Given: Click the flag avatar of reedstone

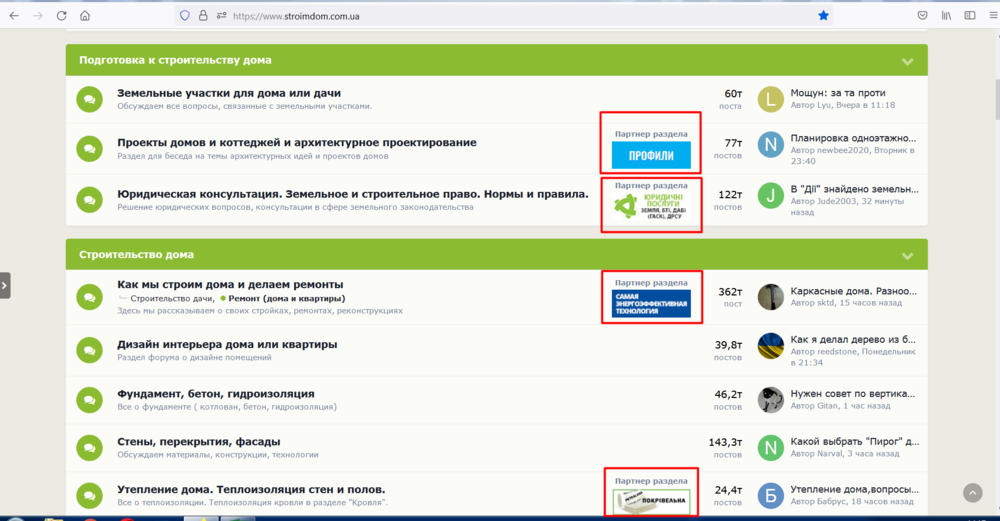Looking at the screenshot, I should [770, 346].
